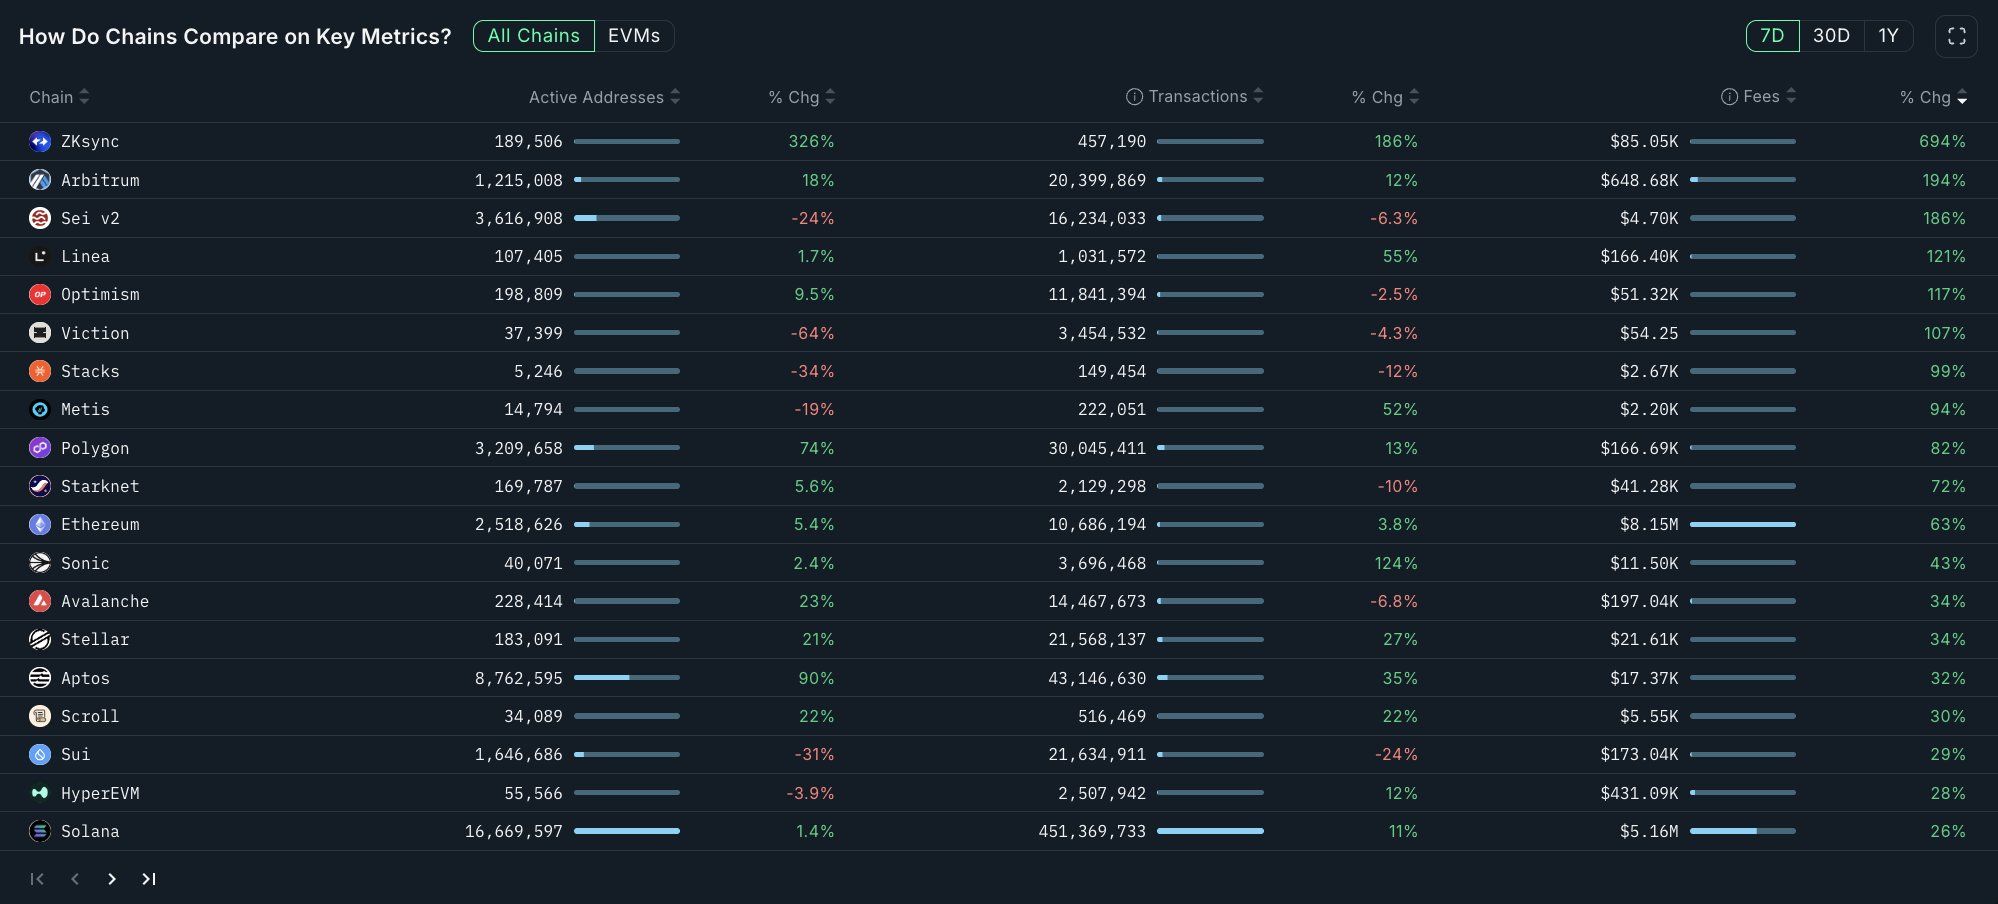The height and width of the screenshot is (904, 1998).
Task: Sort table by Active Addresses column
Action: (676, 97)
